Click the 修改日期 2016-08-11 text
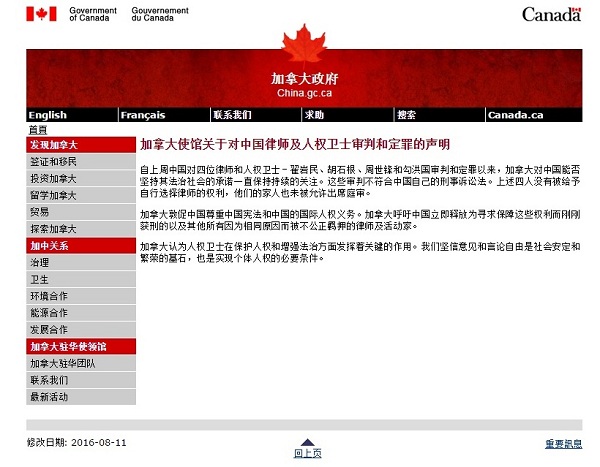The height and width of the screenshot is (467, 600). [77, 443]
